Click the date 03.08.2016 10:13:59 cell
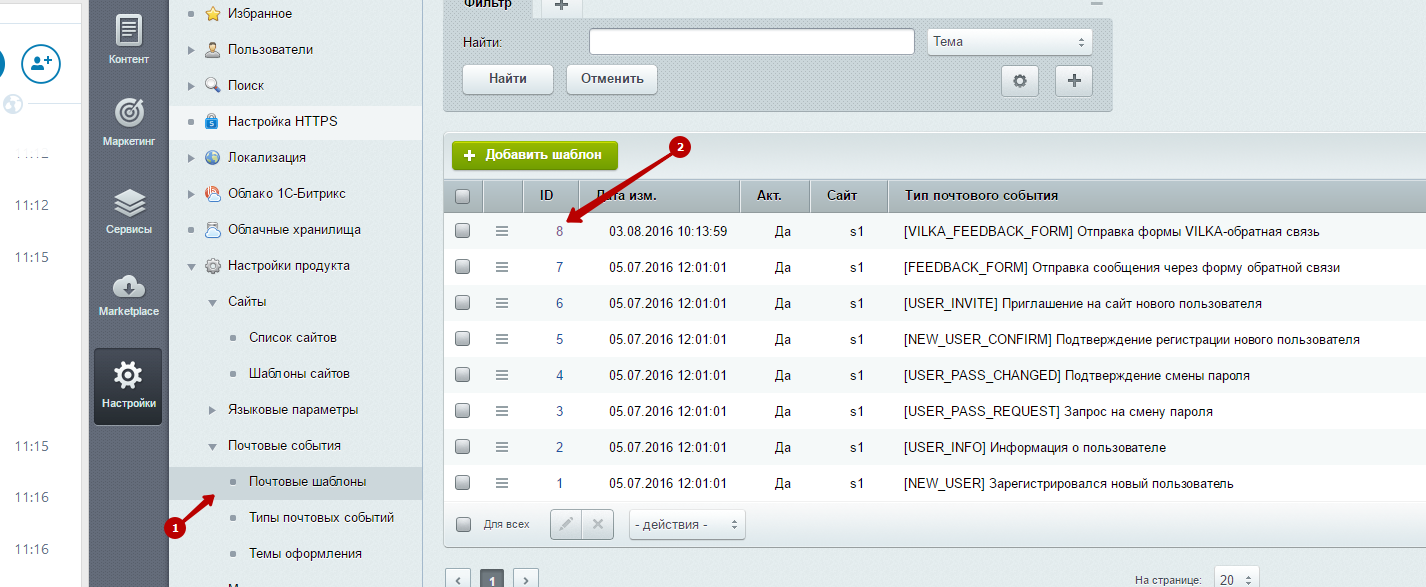 [x=668, y=231]
